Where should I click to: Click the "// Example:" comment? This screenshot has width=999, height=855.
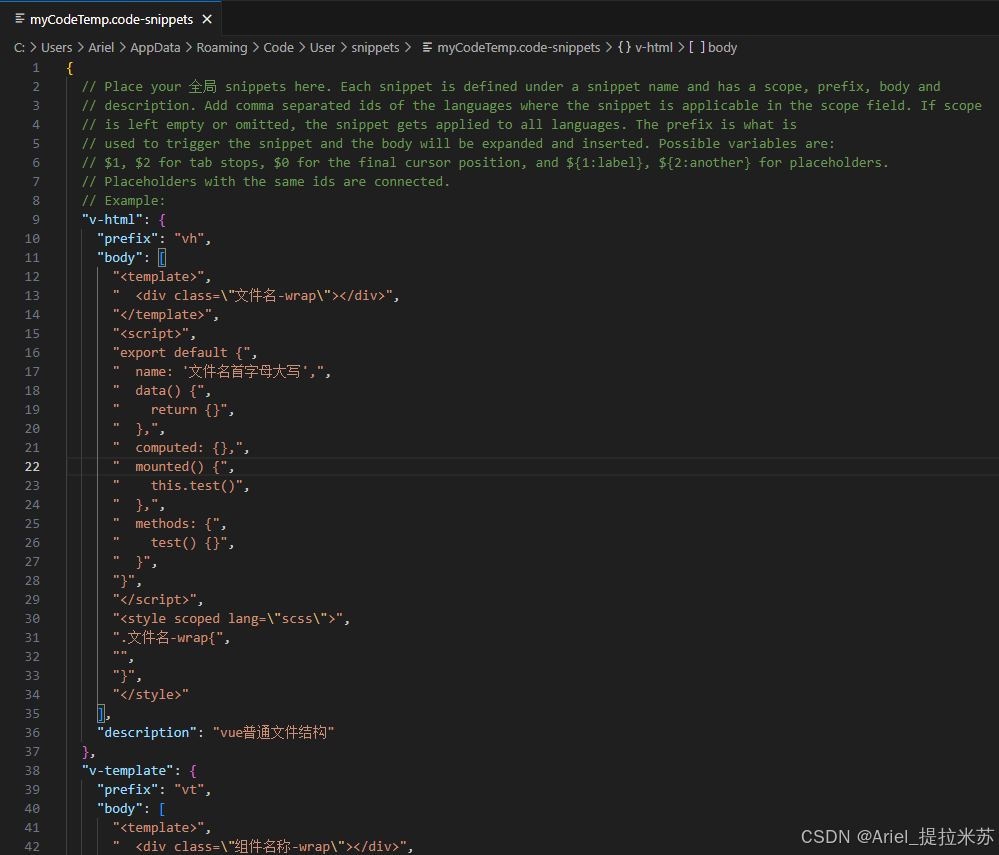123,201
